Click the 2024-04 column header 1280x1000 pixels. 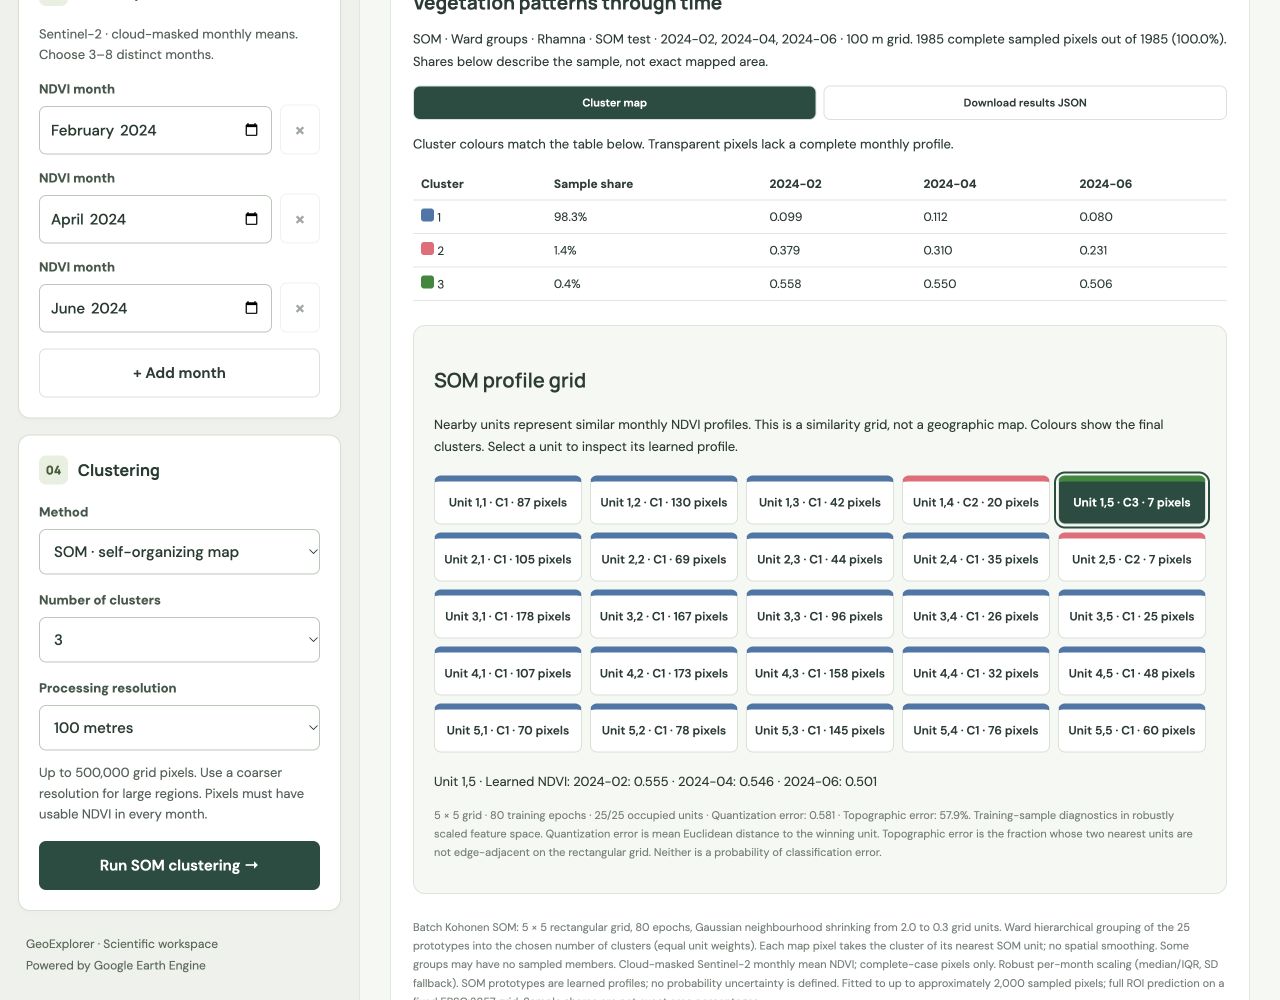[x=950, y=184]
